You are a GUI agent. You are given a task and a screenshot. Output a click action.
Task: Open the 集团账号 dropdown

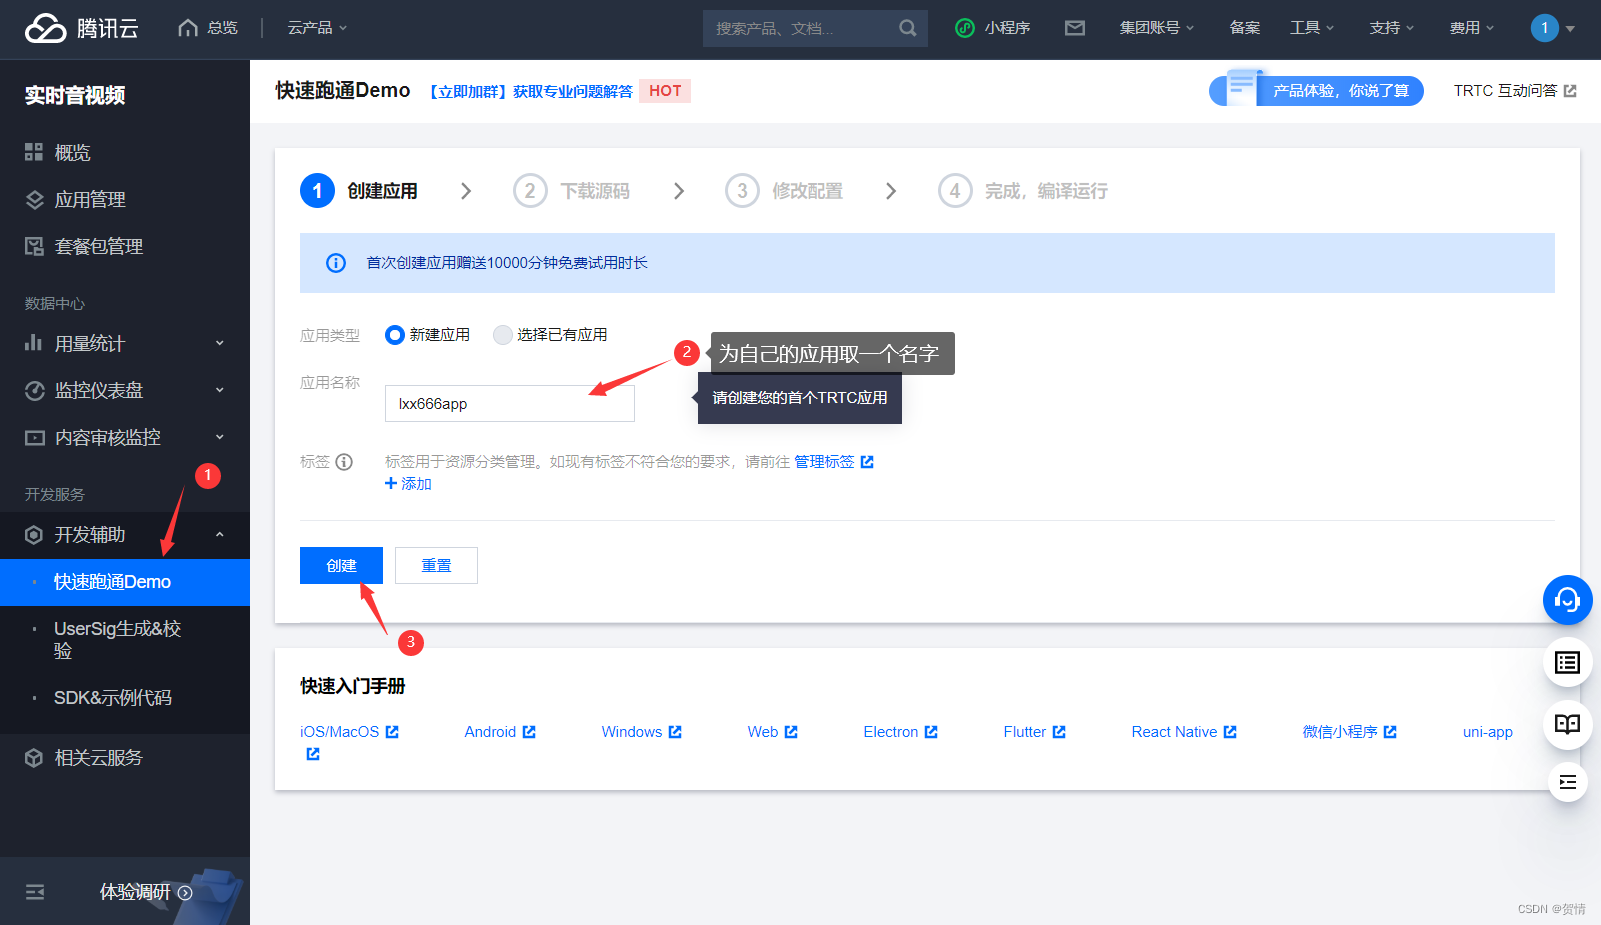1157,28
